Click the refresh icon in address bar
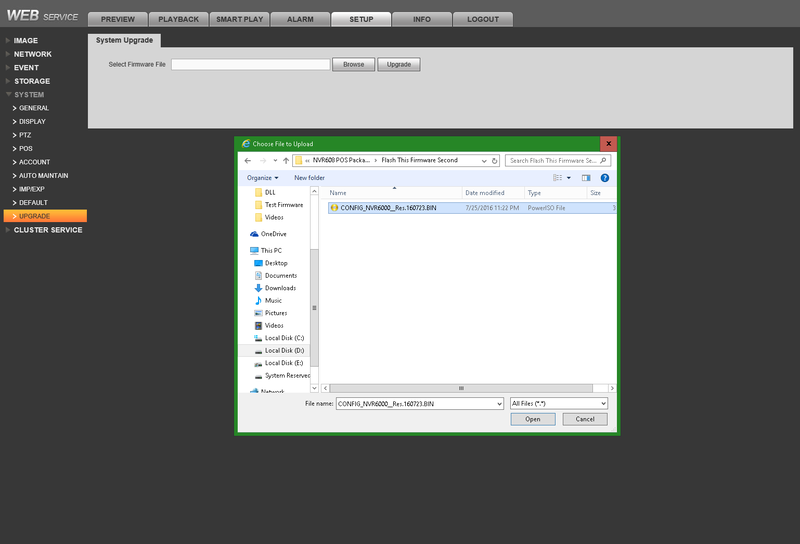The width and height of the screenshot is (800, 544). click(x=494, y=160)
